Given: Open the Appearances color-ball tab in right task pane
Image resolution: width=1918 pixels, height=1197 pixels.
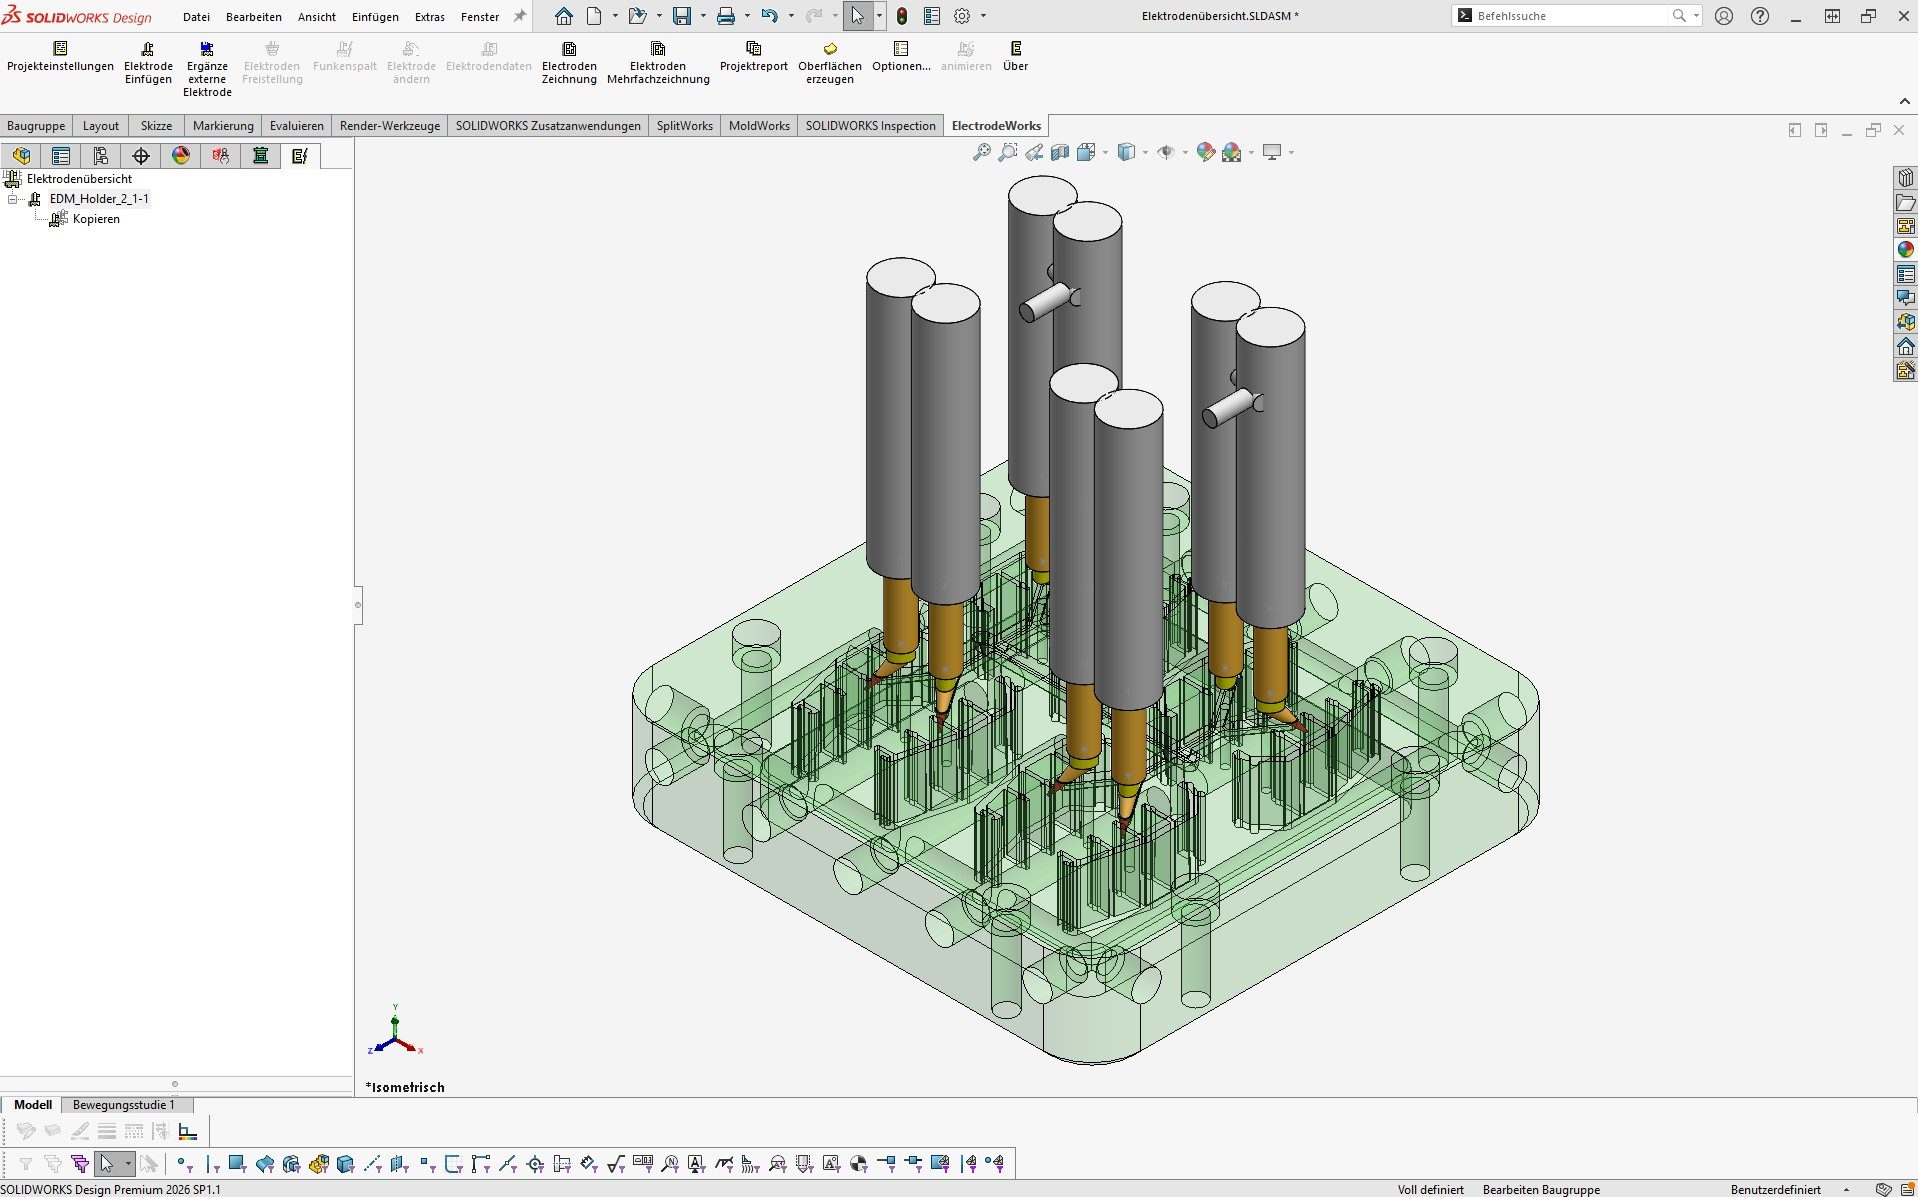Looking at the screenshot, I should point(1906,250).
